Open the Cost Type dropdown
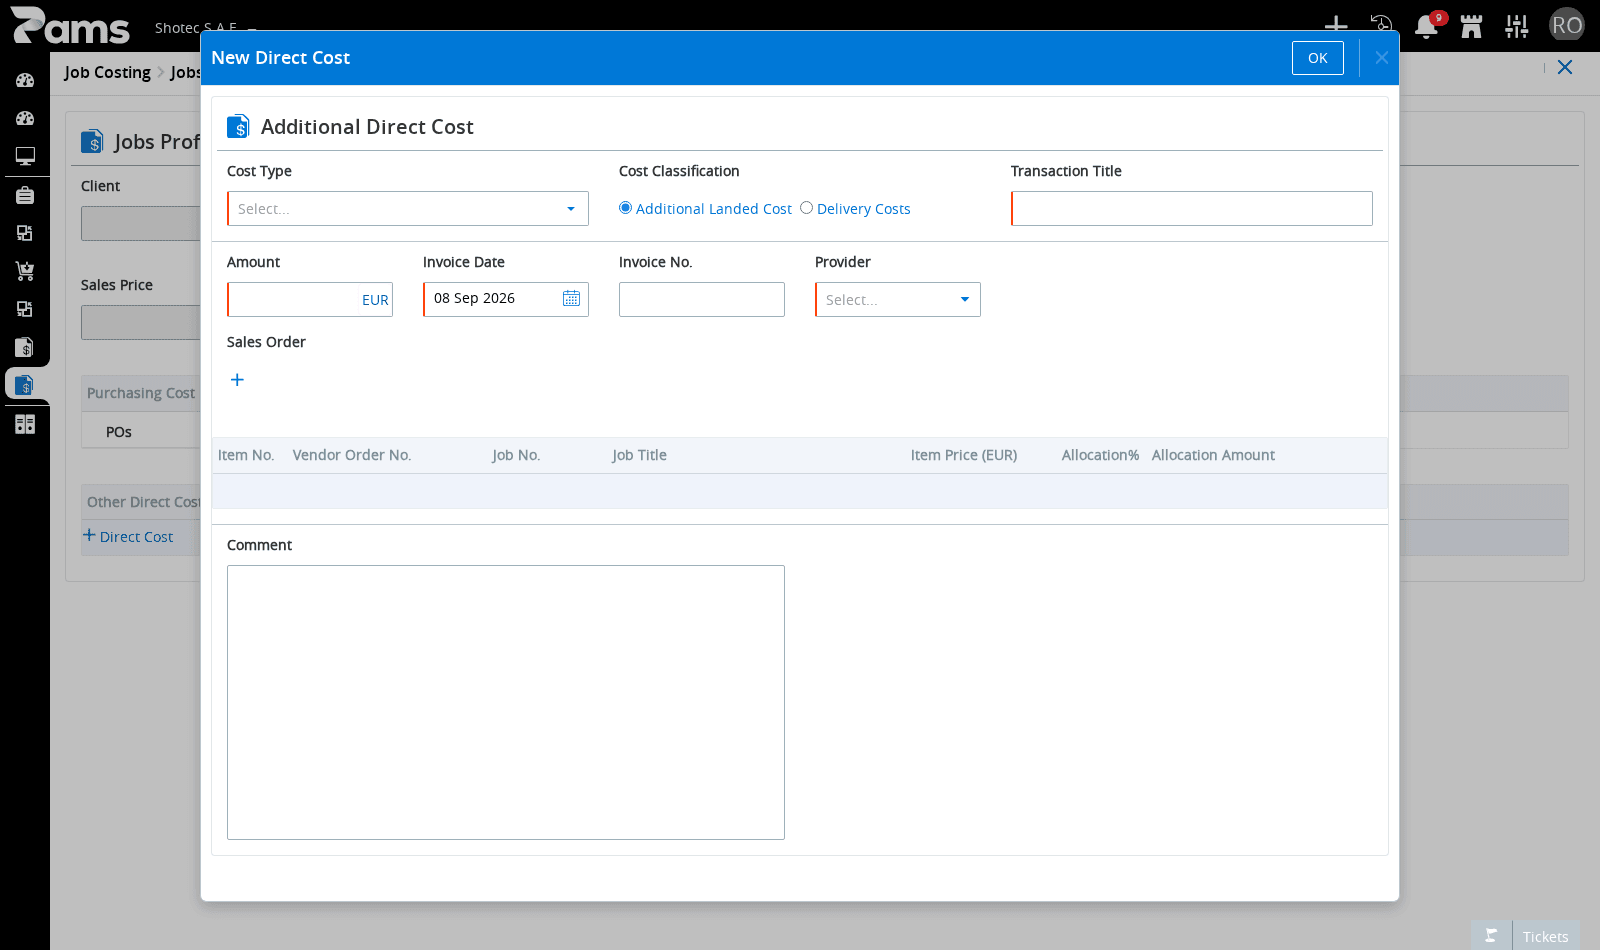This screenshot has width=1600, height=950. click(x=408, y=209)
